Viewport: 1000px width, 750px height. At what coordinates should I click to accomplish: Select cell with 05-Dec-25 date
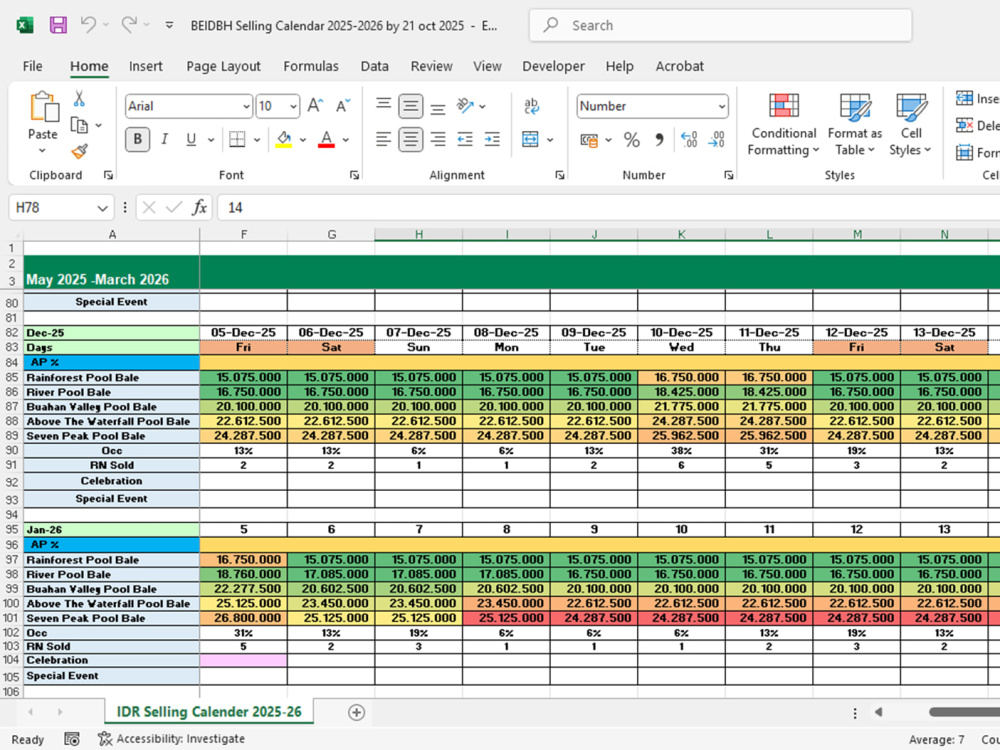(244, 332)
